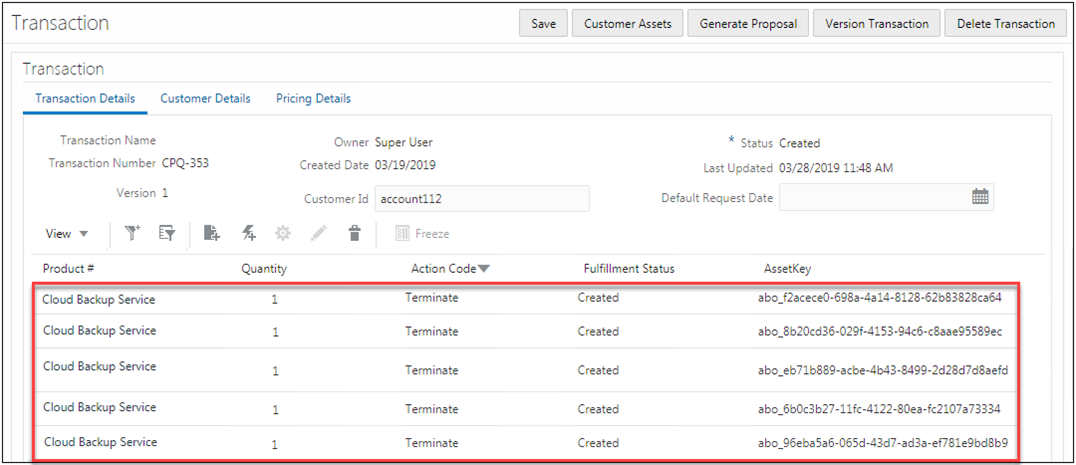Viewport: 1076px width, 465px height.
Task: Click the Generate Proposal button
Action: tap(749, 23)
